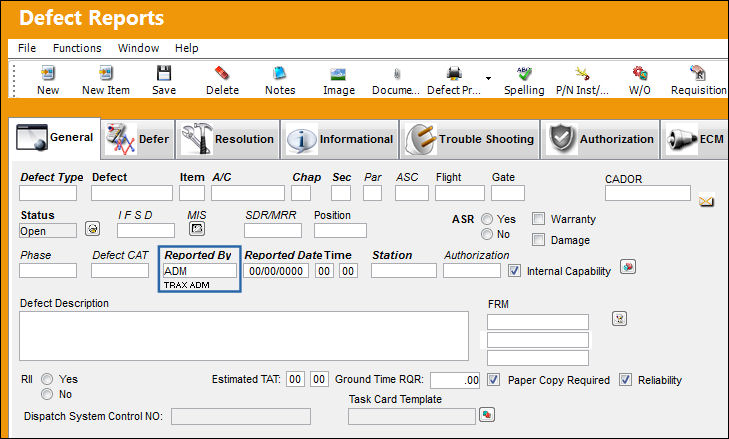Image resolution: width=729 pixels, height=439 pixels.
Task: Click the lookup icon beside Status field
Action: pos(93,228)
